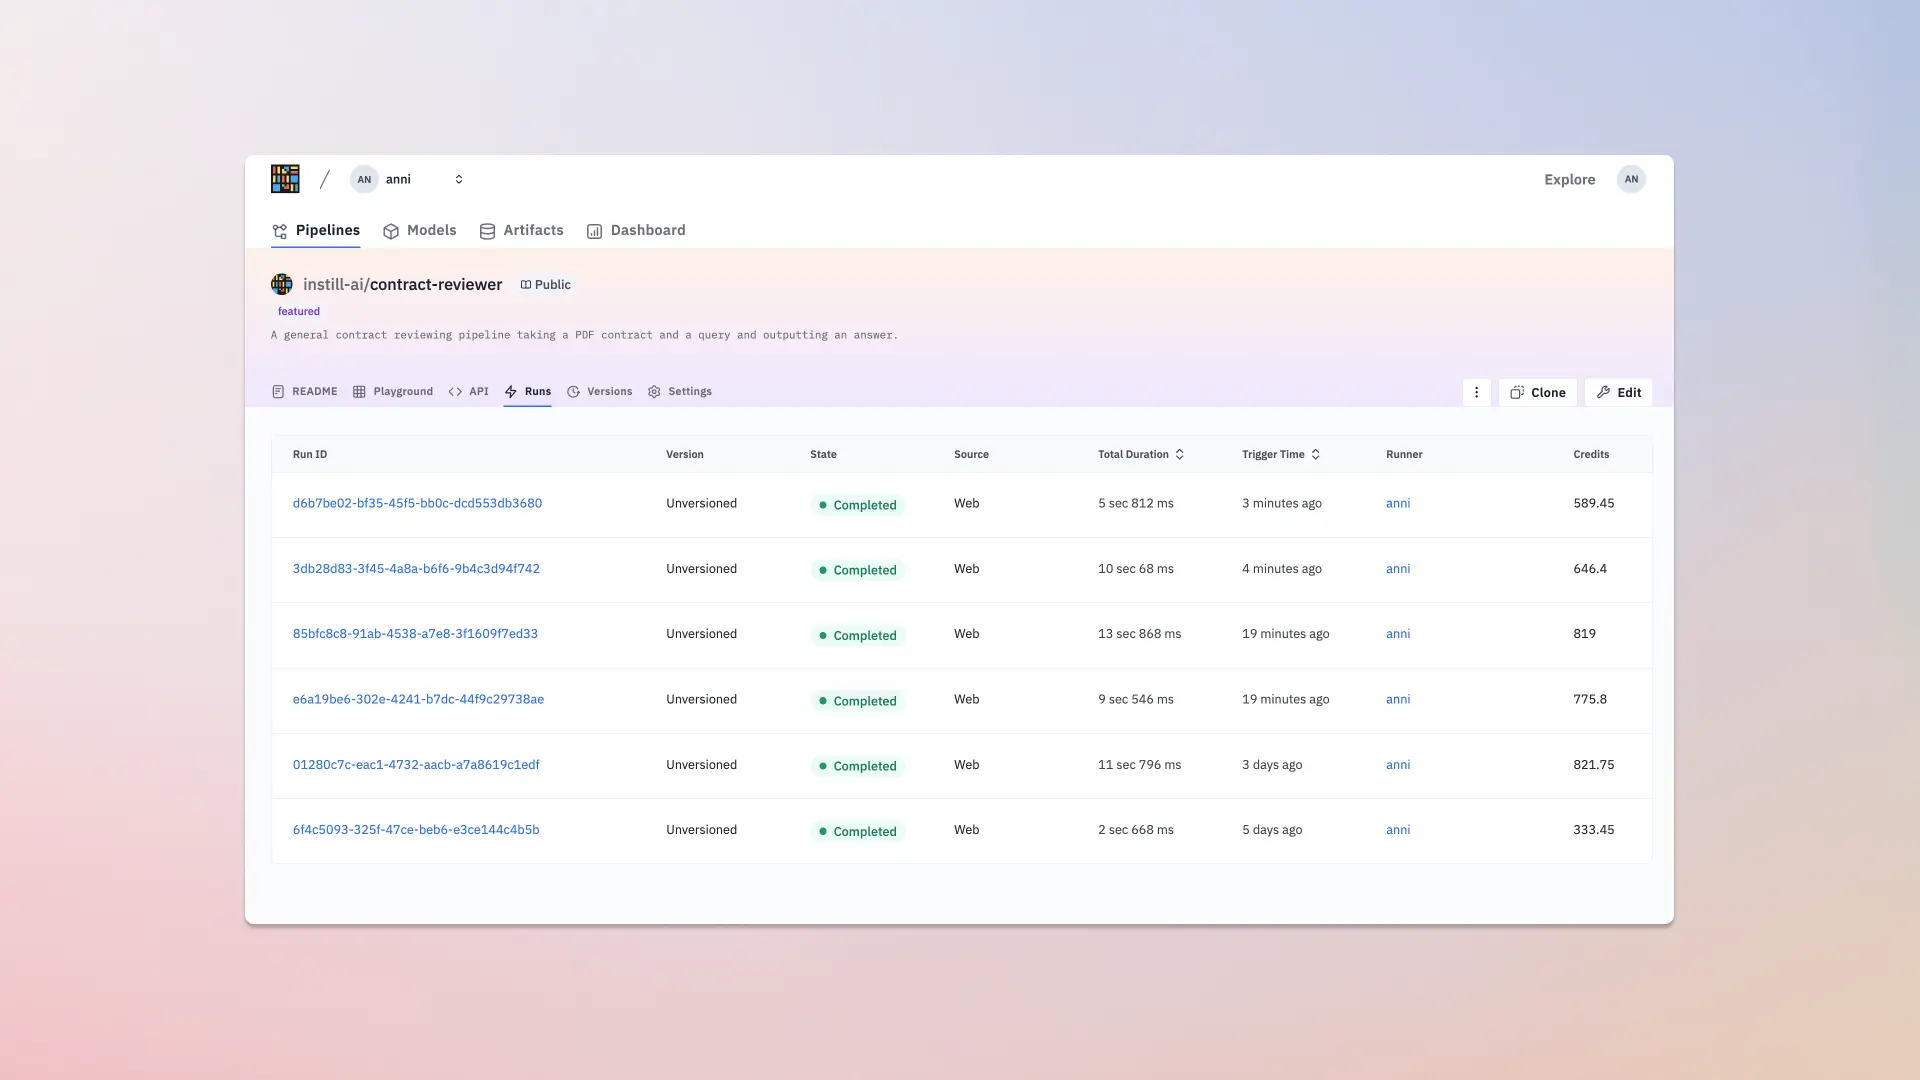The image size is (1920, 1080).
Task: Sort runs by Trigger Time
Action: (1281, 455)
